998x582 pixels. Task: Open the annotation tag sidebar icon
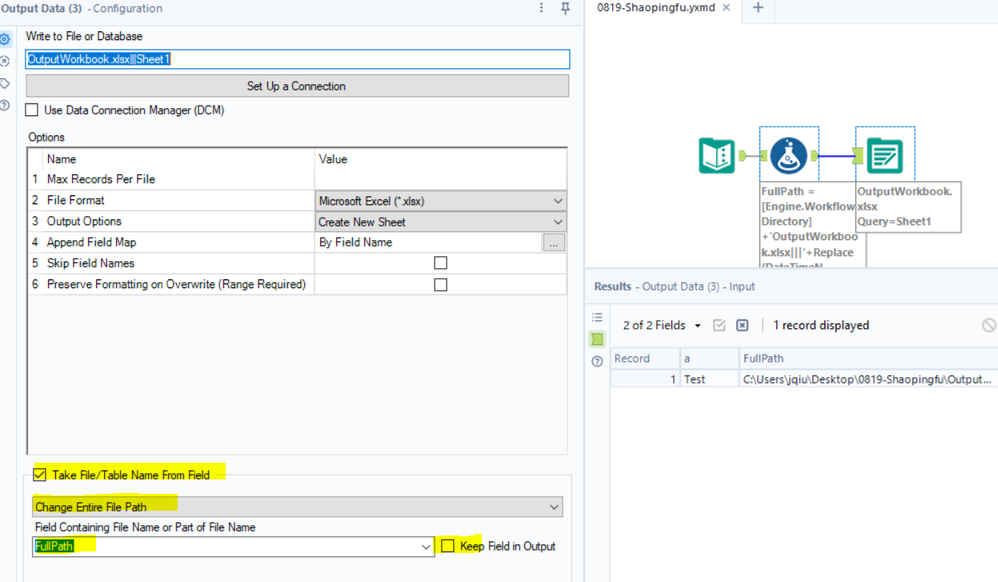point(4,83)
